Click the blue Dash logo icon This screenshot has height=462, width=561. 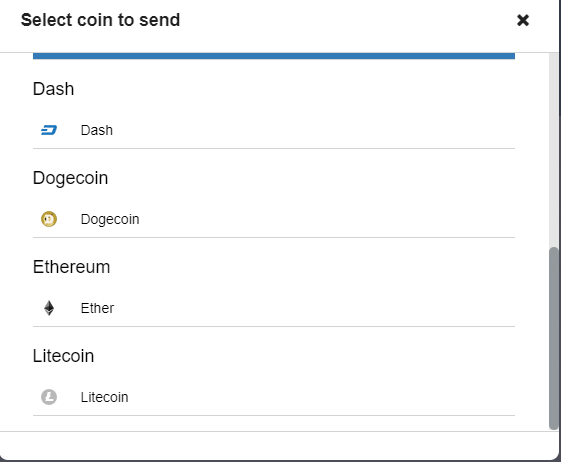pyautogui.click(x=49, y=130)
